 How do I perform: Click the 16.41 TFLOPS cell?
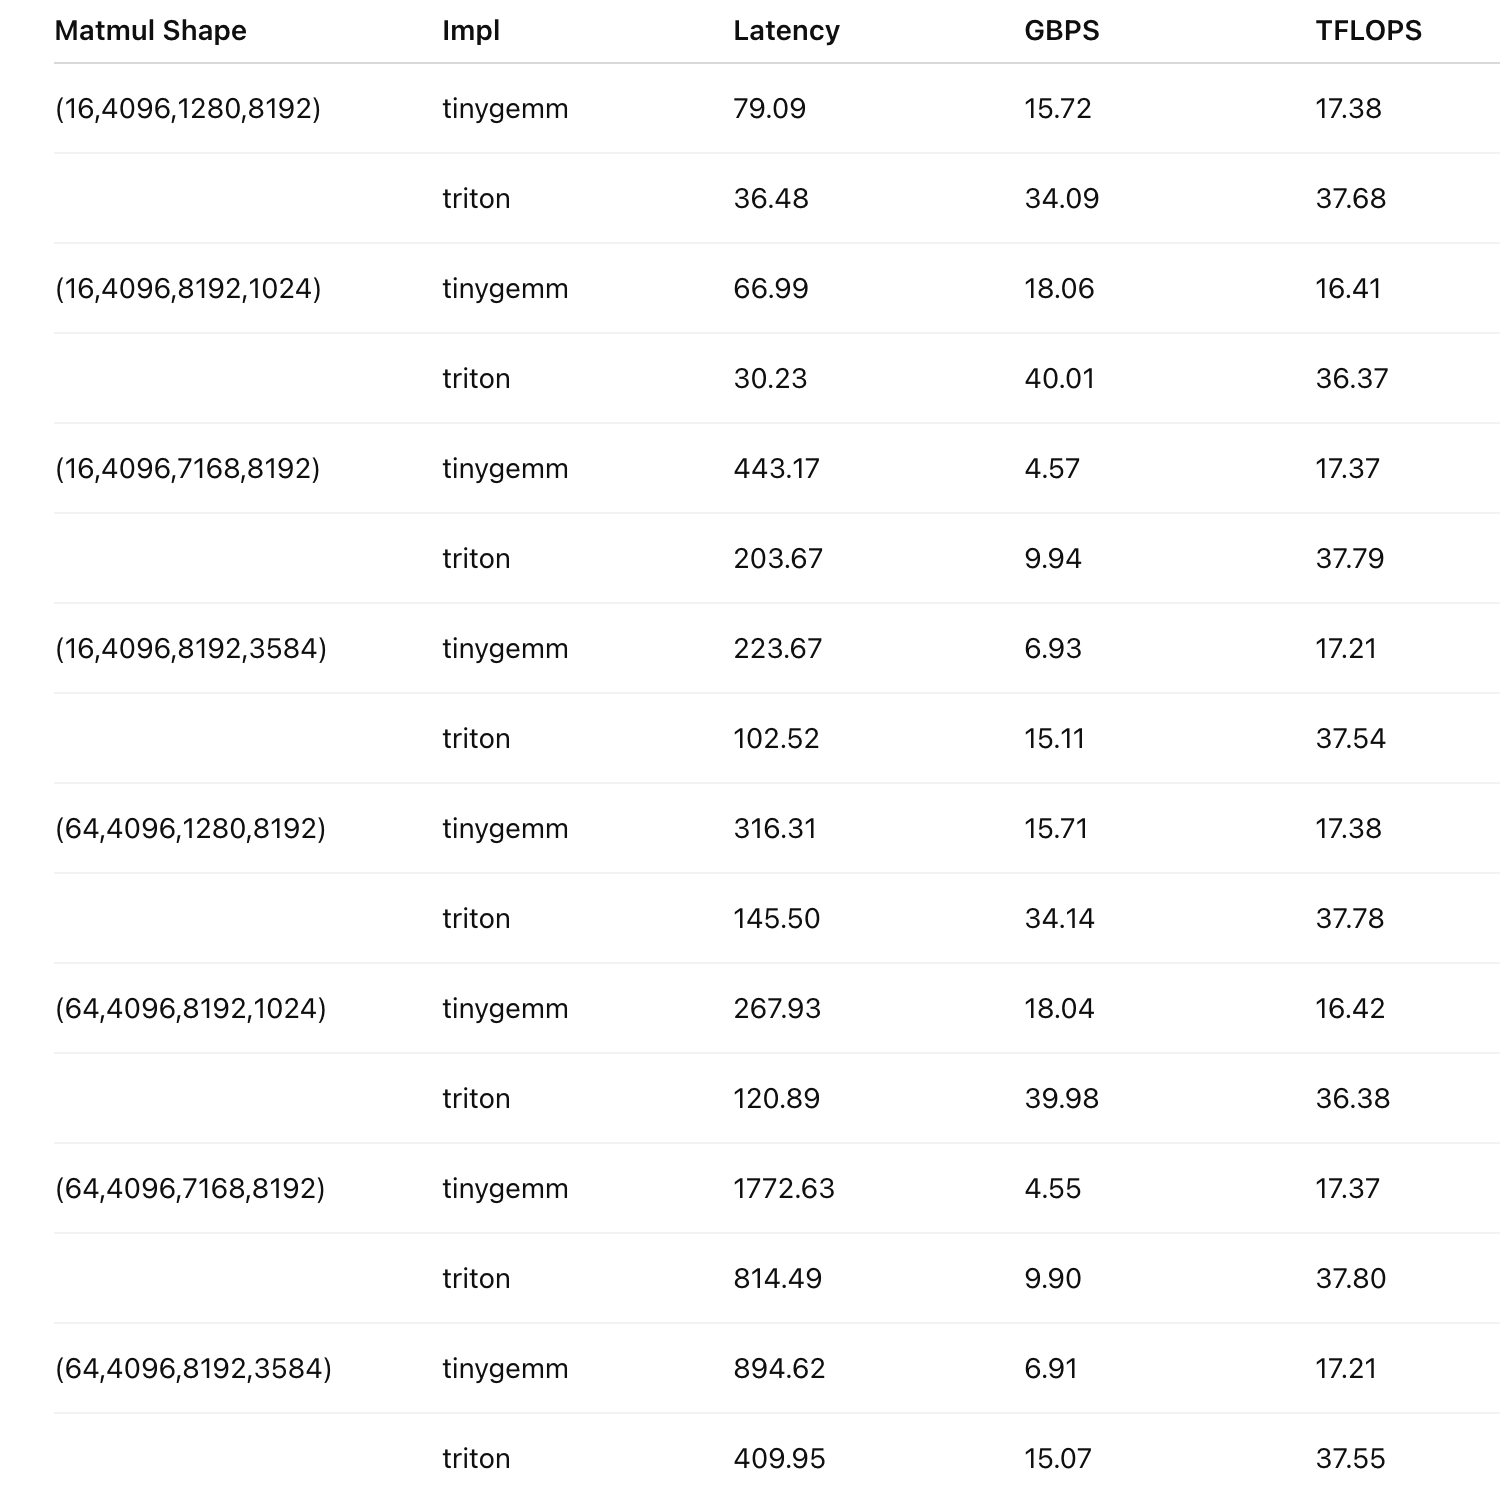pos(1348,288)
